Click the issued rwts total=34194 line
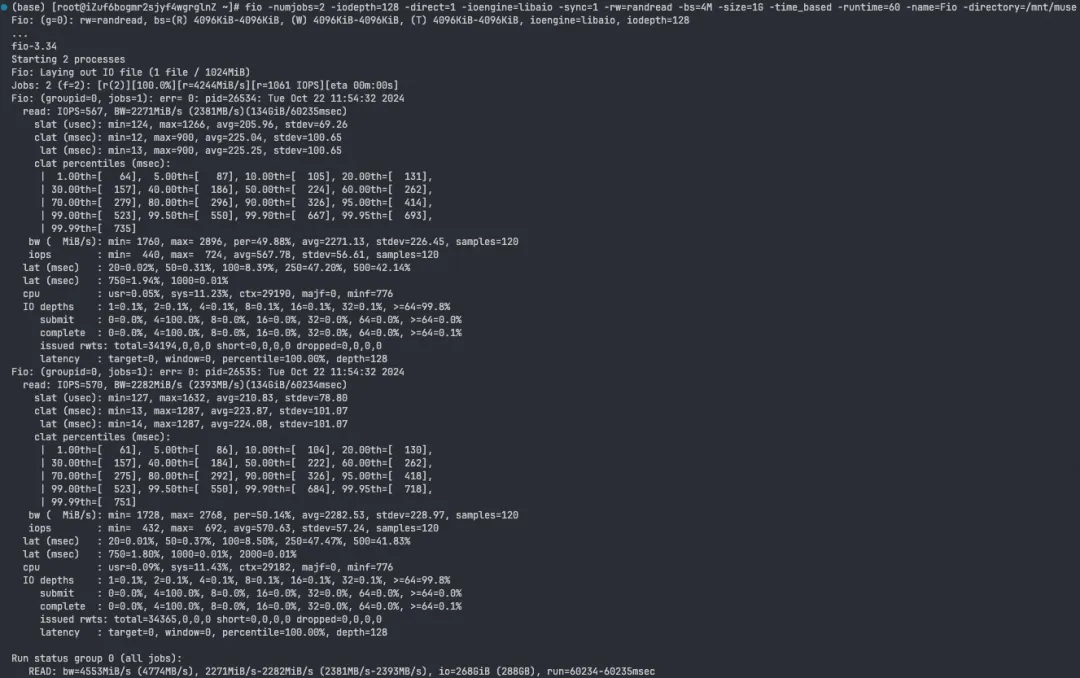The width and height of the screenshot is (1080, 678). (x=210, y=347)
